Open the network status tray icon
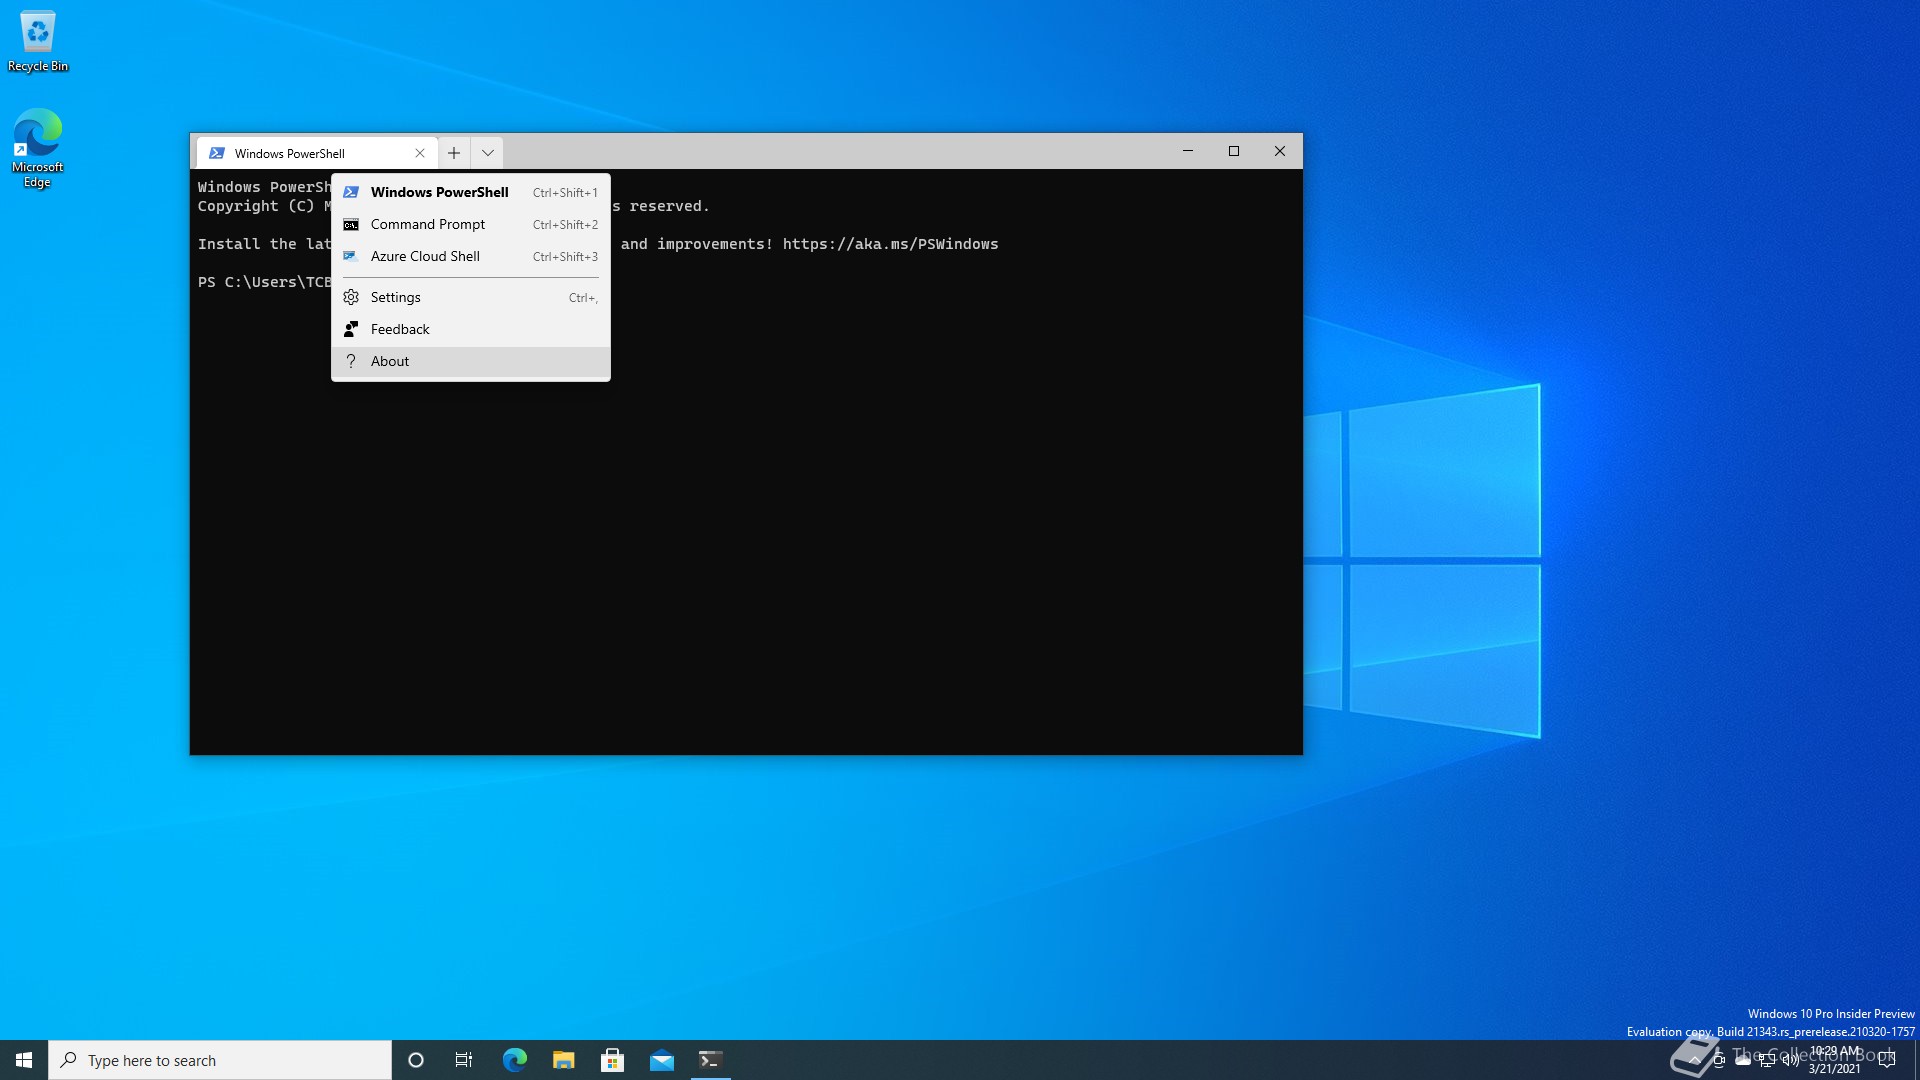This screenshot has width=1920, height=1080. [x=1767, y=1060]
